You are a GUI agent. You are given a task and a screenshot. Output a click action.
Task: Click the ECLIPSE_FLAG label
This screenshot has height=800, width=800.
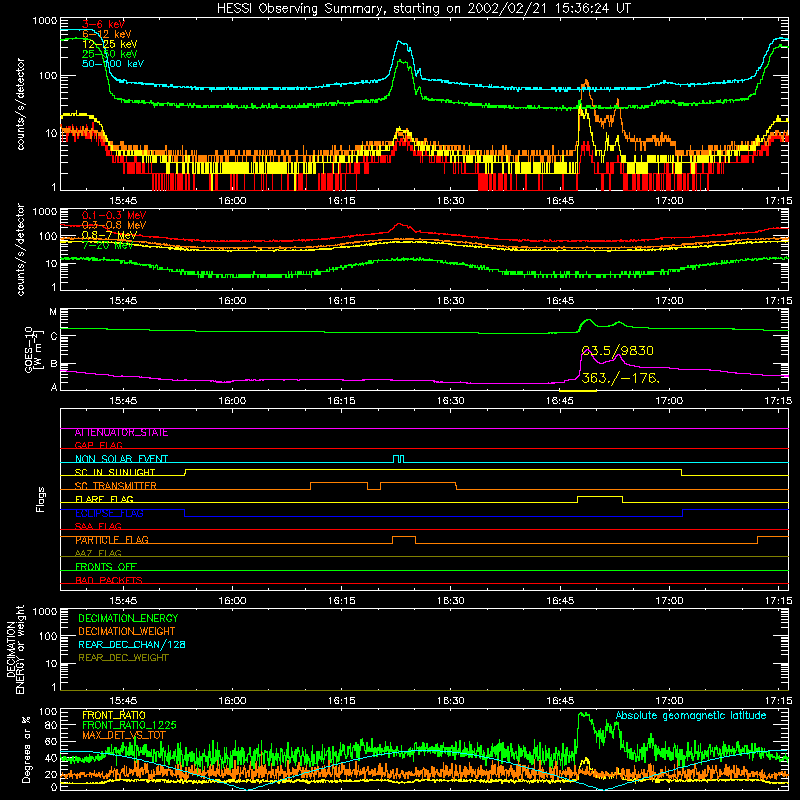109,513
